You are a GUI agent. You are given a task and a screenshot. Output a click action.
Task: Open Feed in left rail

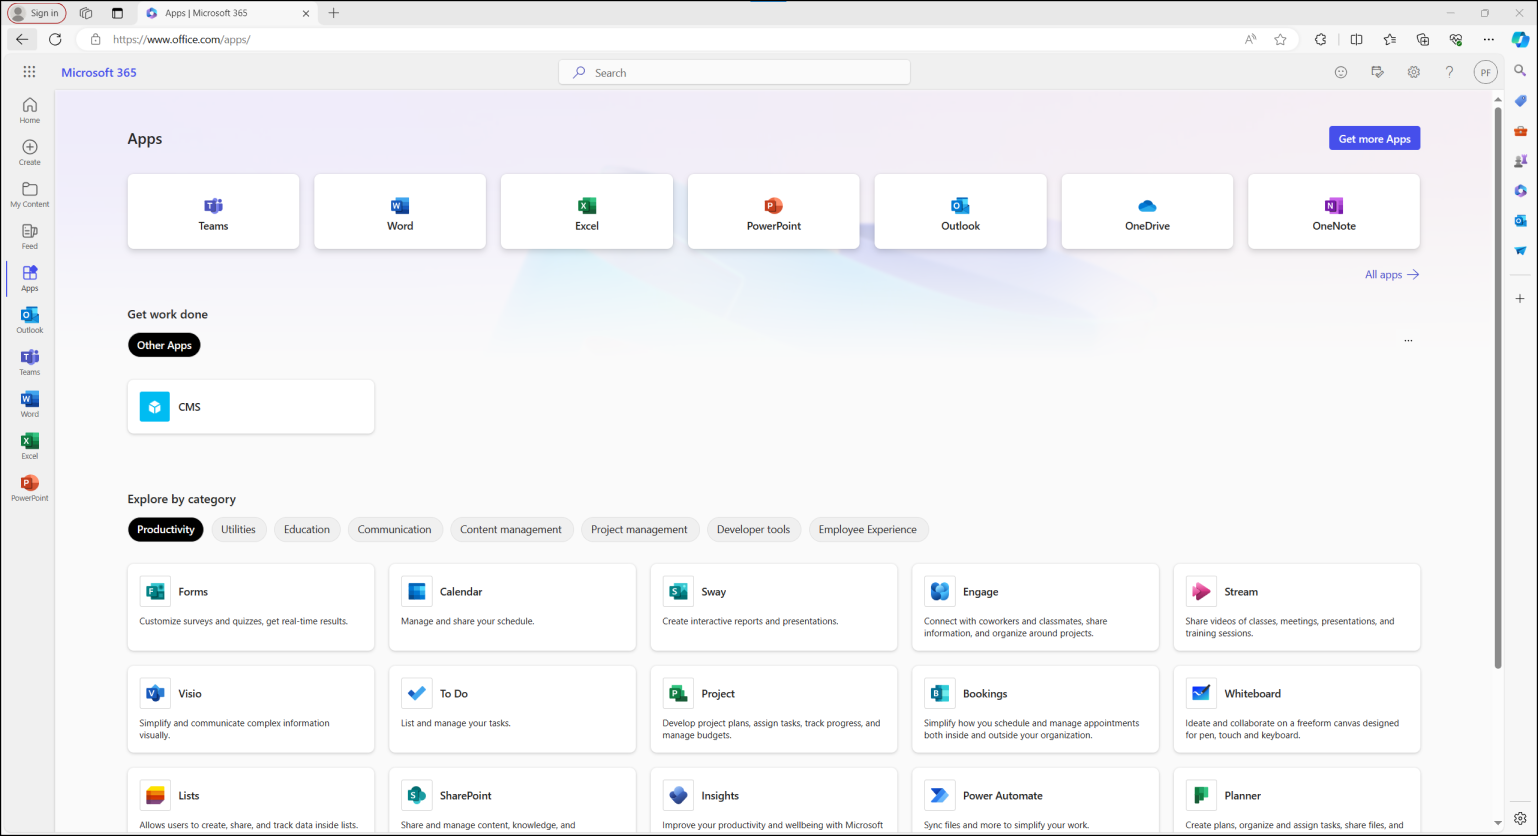pos(30,236)
